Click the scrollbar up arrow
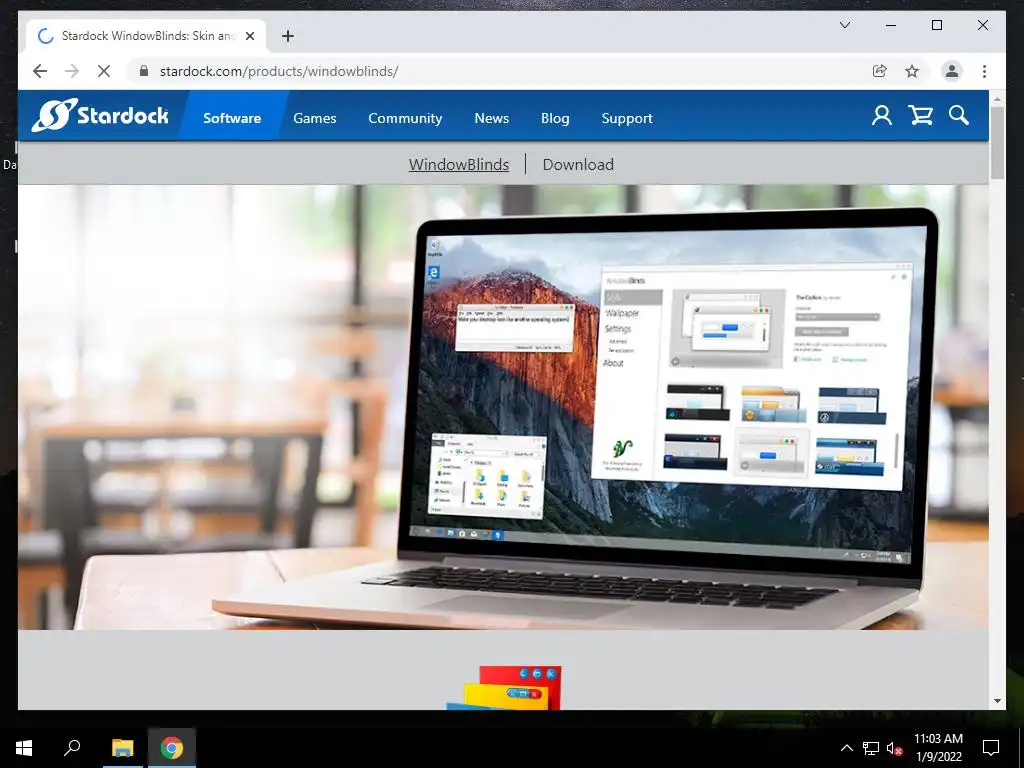Image resolution: width=1024 pixels, height=768 pixels. [997, 99]
